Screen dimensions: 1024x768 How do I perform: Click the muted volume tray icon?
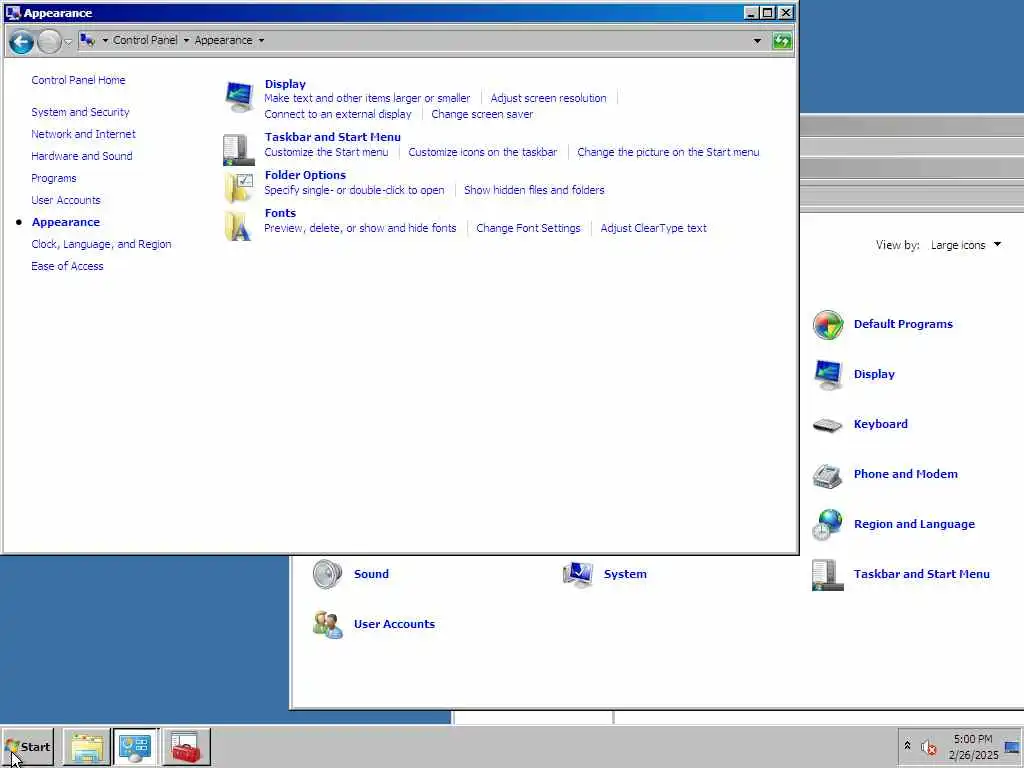click(x=929, y=747)
